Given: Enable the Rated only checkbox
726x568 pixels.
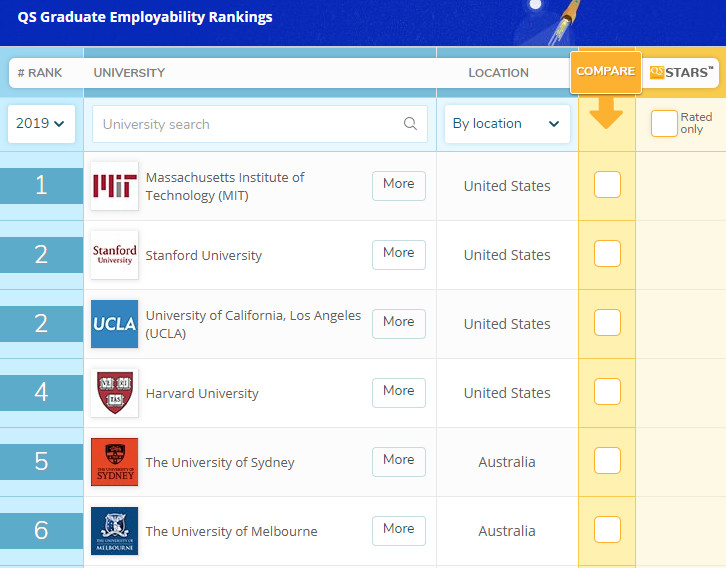Looking at the screenshot, I should 664,124.
